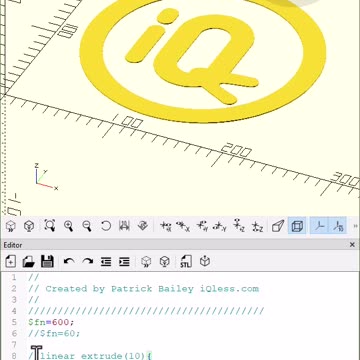Set view to the +Z axis
This screenshot has width=360, height=360.
tap(239, 226)
